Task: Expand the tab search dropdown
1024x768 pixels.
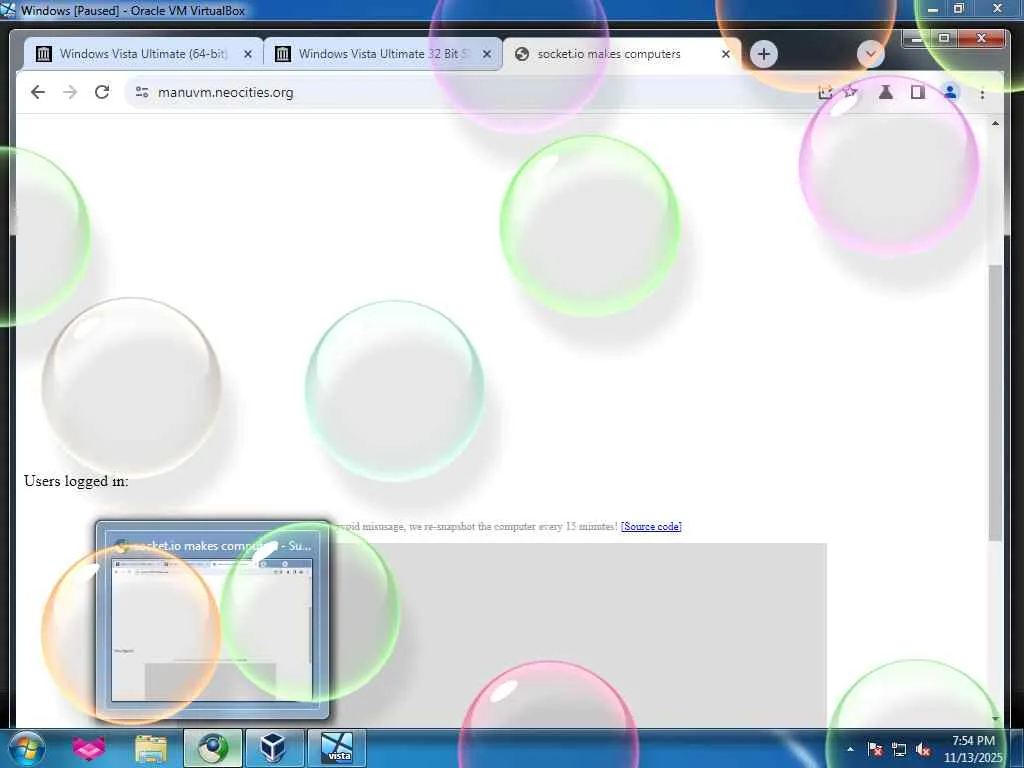Action: pos(871,54)
